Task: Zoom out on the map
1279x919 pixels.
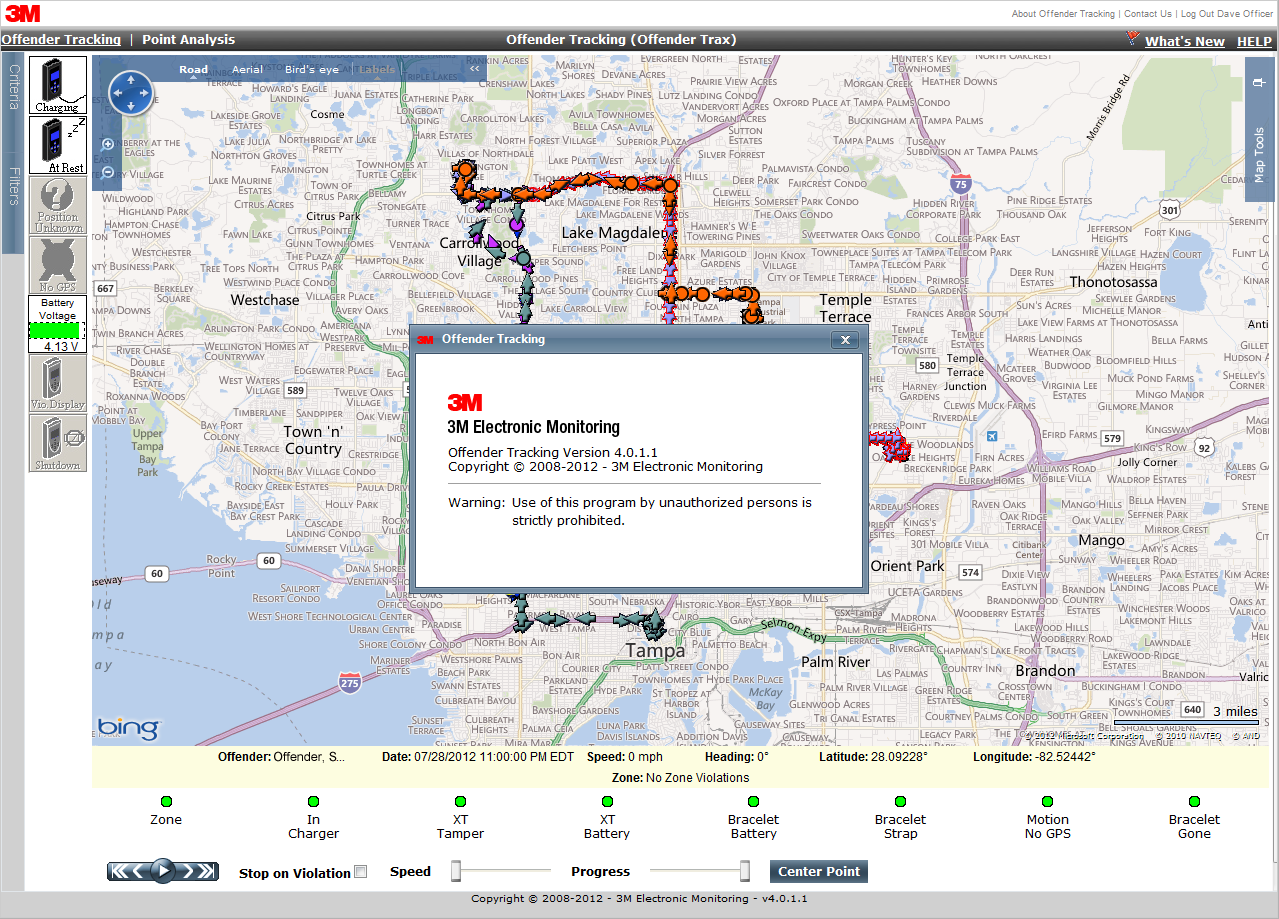Action: coord(108,172)
